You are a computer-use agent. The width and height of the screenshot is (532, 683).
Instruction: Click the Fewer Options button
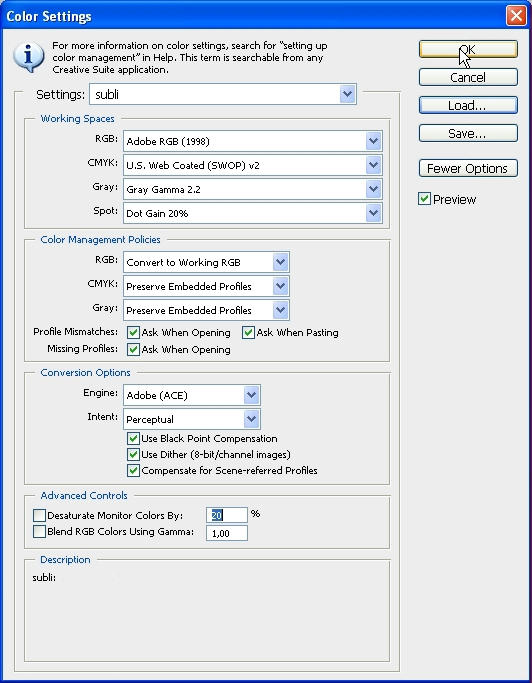tap(468, 168)
